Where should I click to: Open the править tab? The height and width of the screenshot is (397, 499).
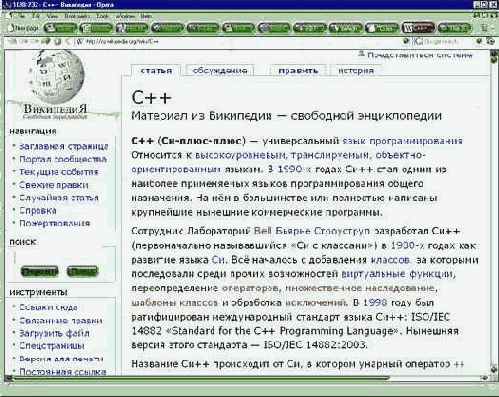(x=298, y=71)
